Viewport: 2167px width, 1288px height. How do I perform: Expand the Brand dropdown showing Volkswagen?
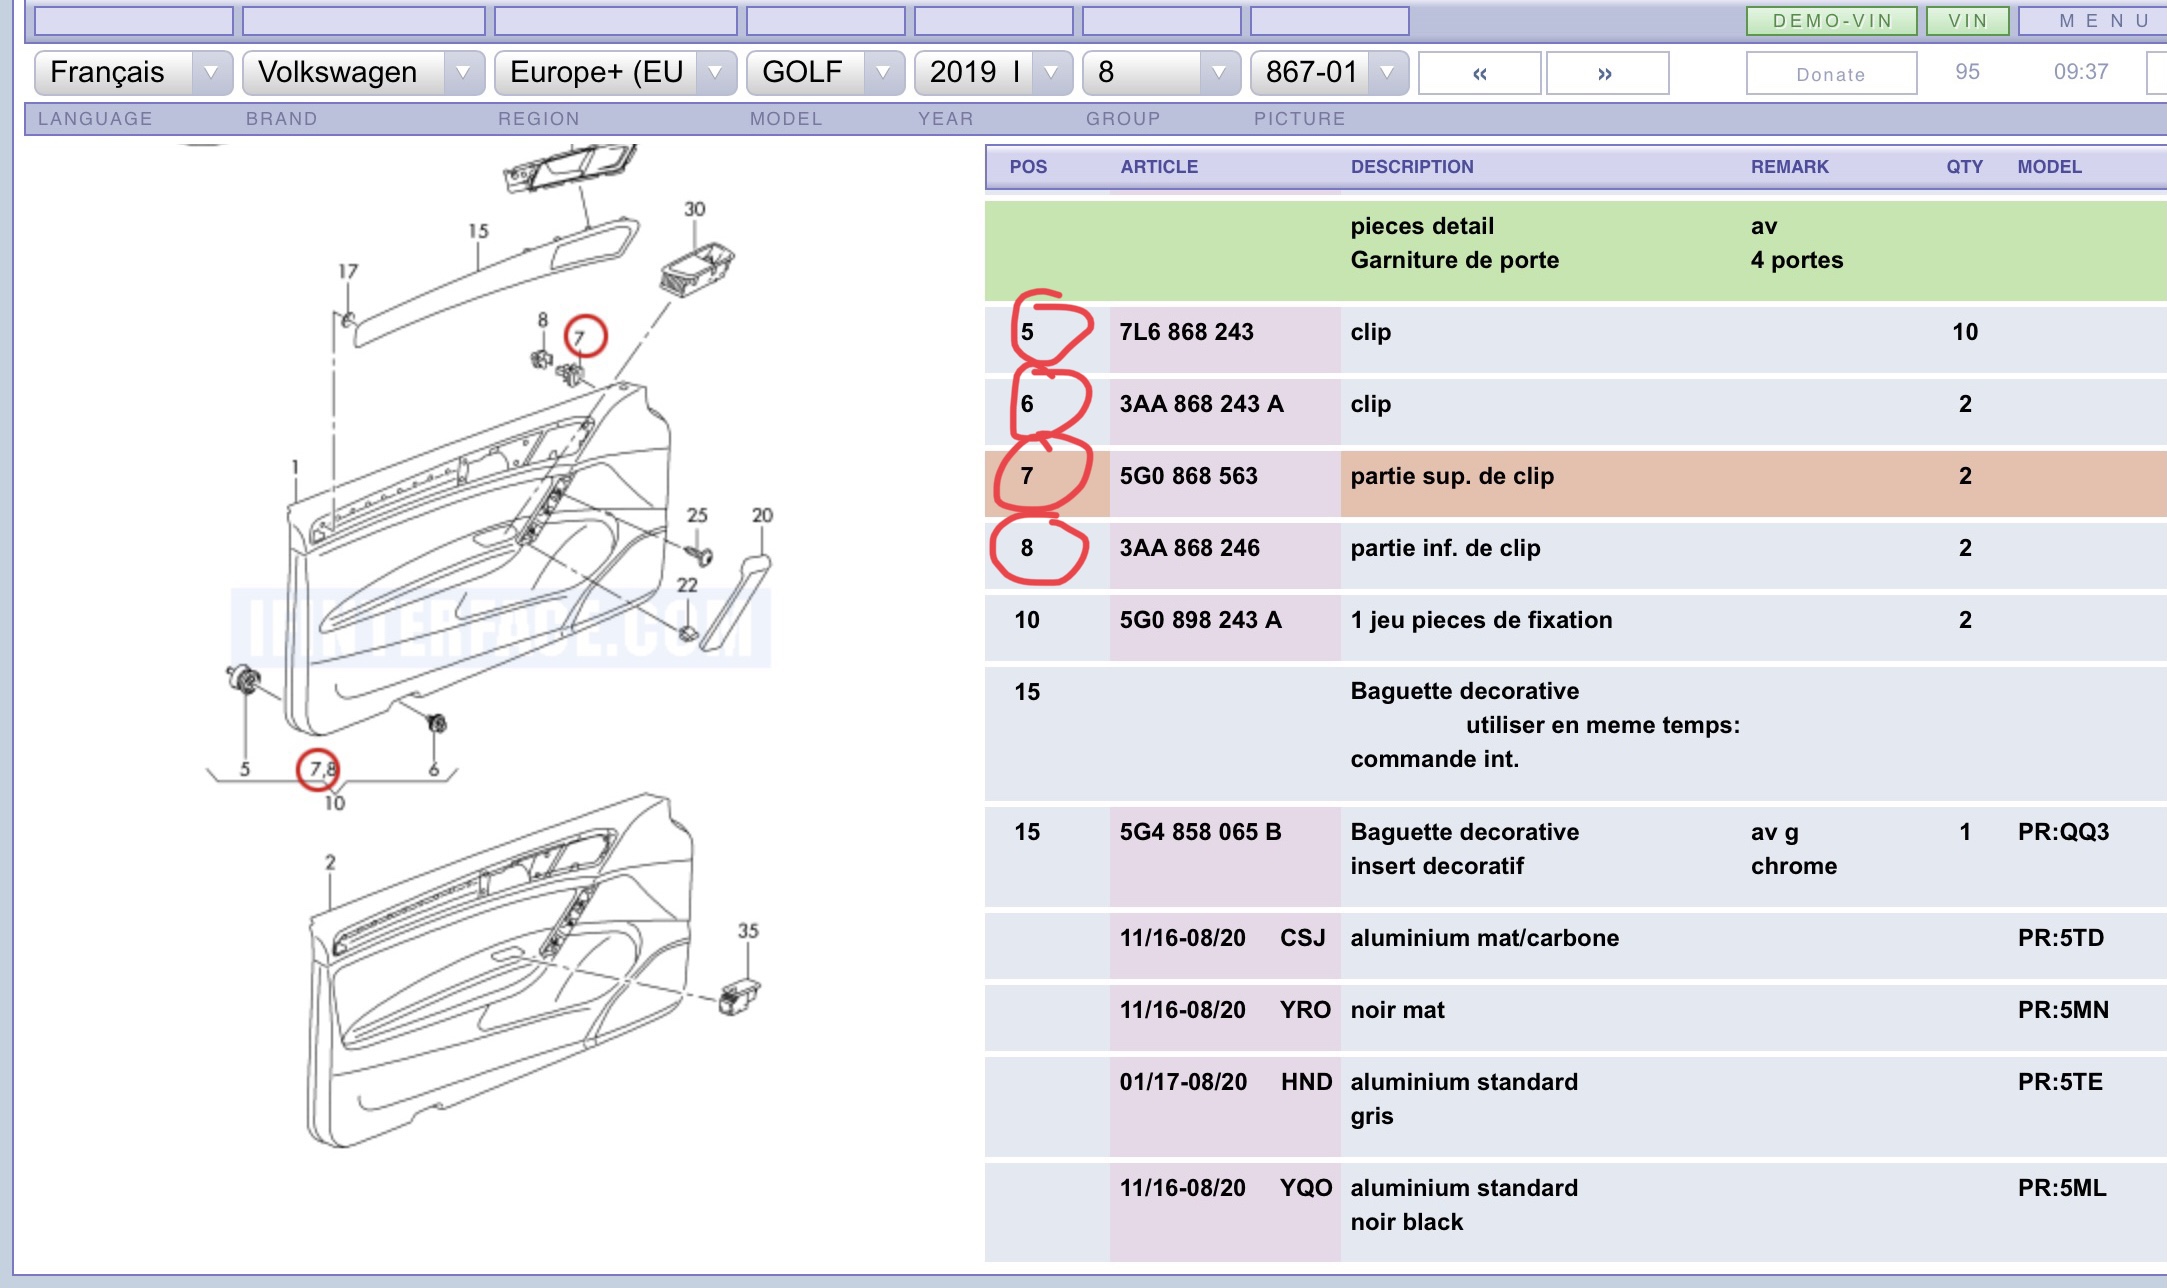[363, 73]
